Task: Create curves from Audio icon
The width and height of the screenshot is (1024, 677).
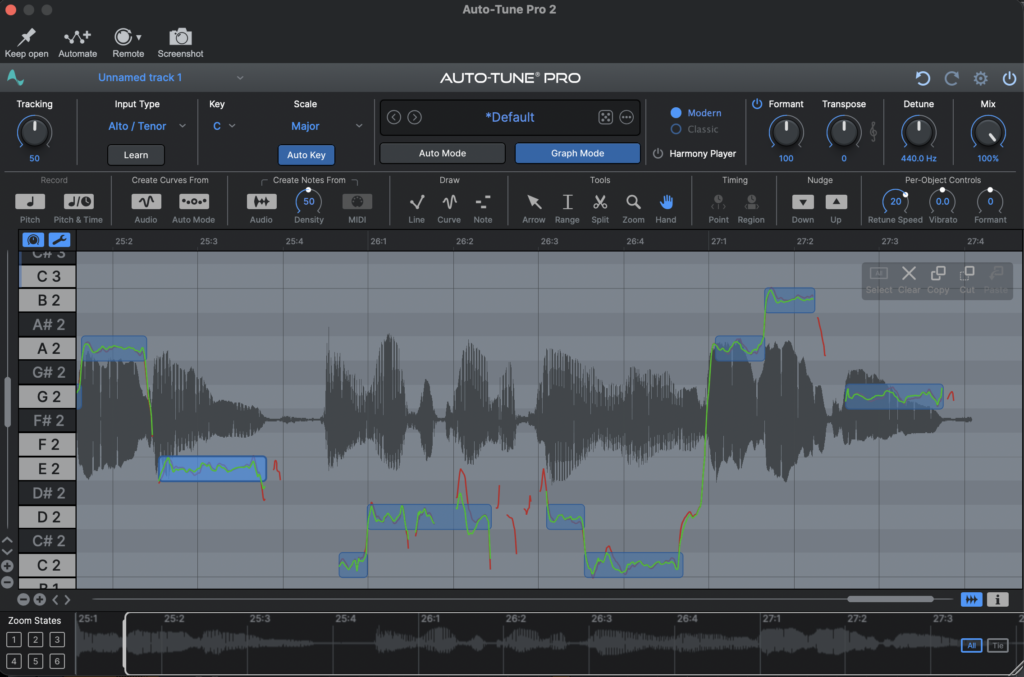Action: 146,201
